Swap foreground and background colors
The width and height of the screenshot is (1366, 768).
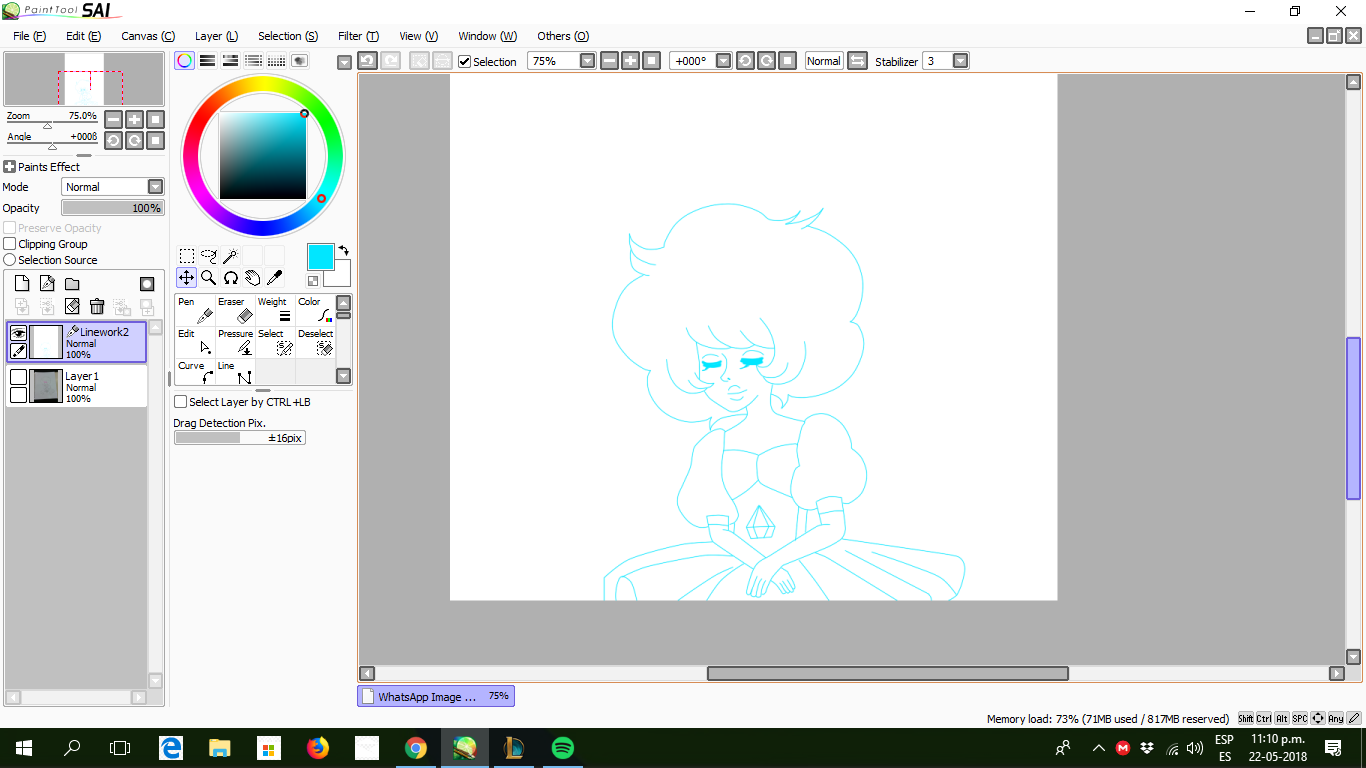point(344,250)
